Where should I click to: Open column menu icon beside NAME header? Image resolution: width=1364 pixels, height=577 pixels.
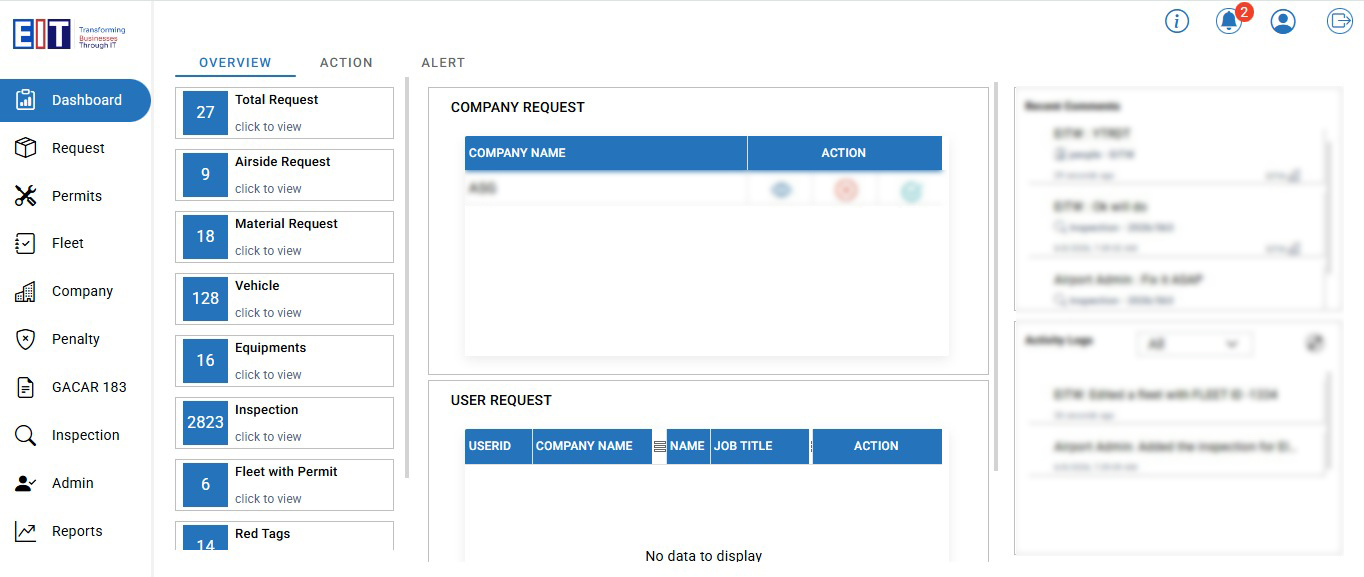(x=659, y=447)
